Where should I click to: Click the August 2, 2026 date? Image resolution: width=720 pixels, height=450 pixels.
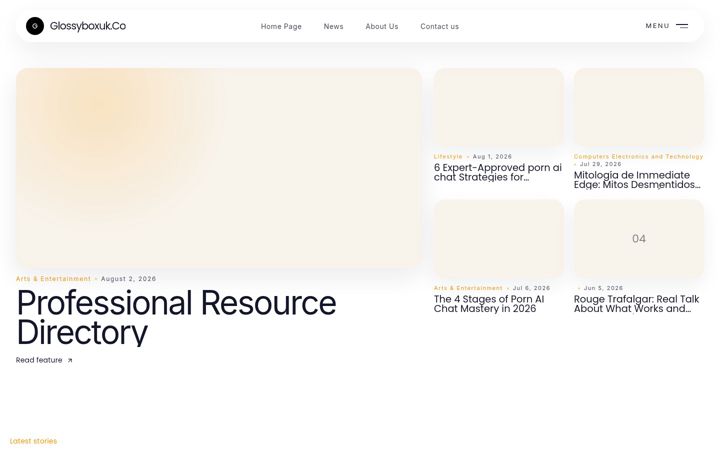pos(129,279)
